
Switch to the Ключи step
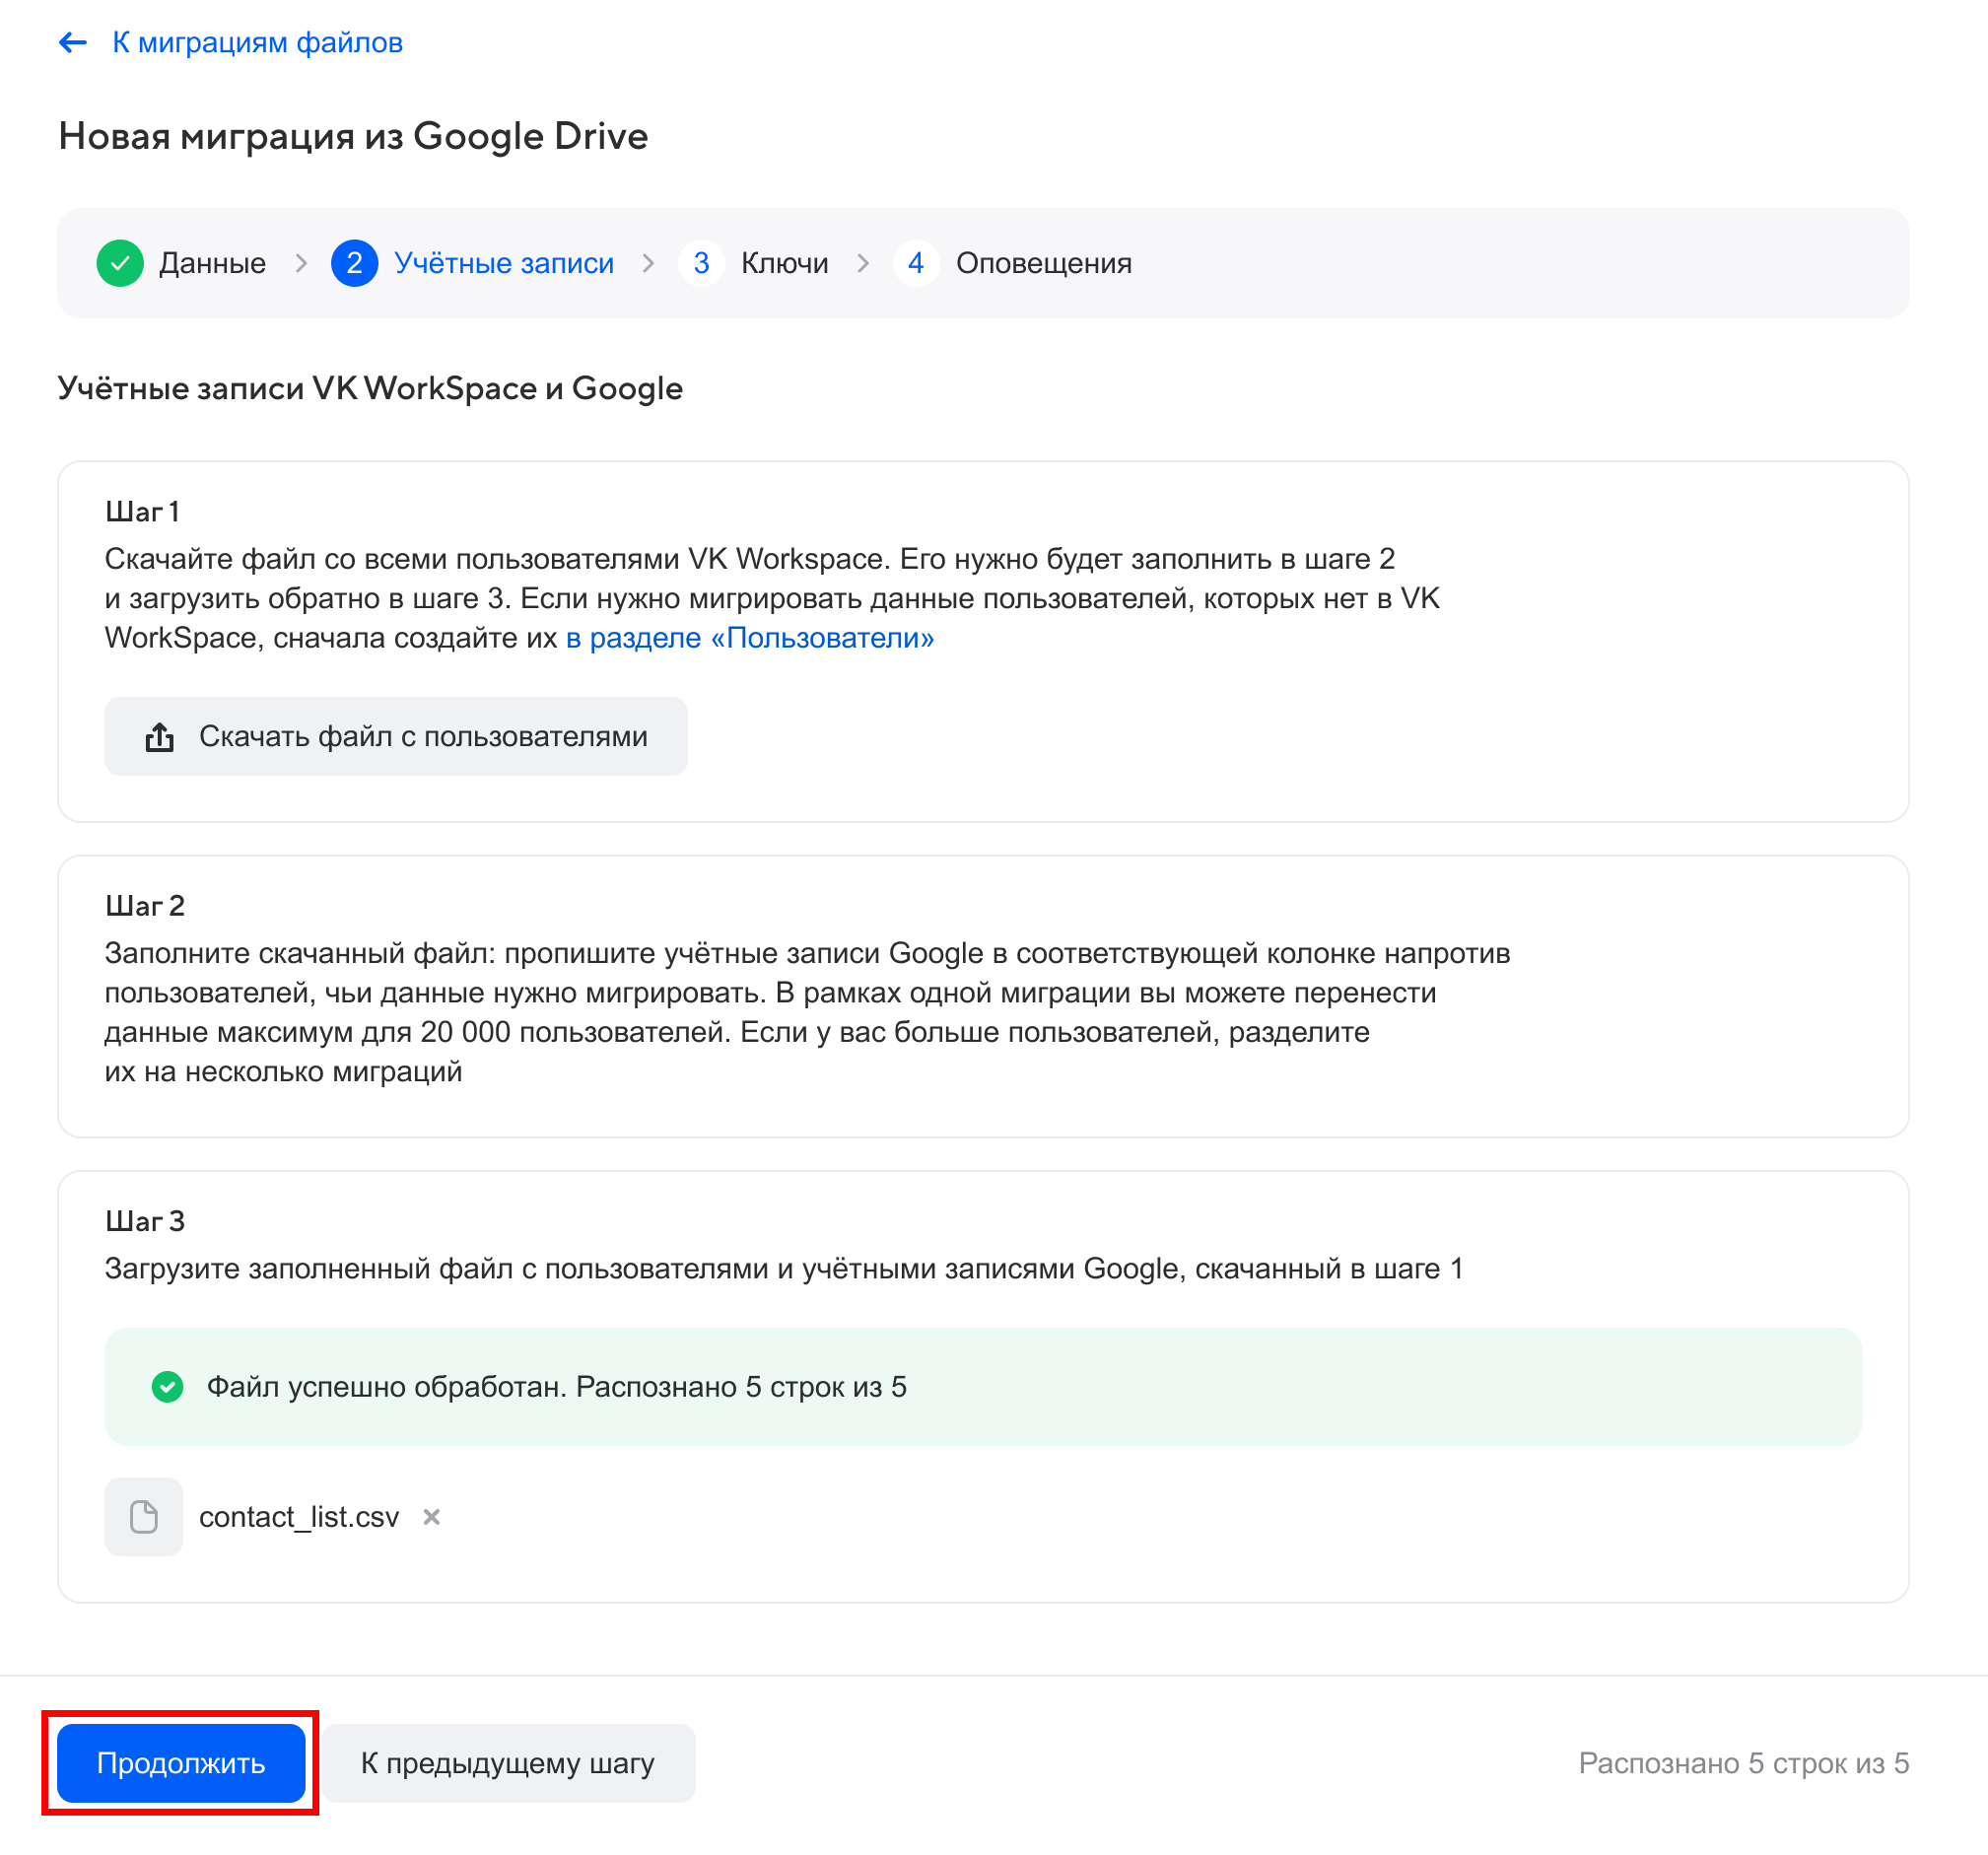(x=784, y=262)
